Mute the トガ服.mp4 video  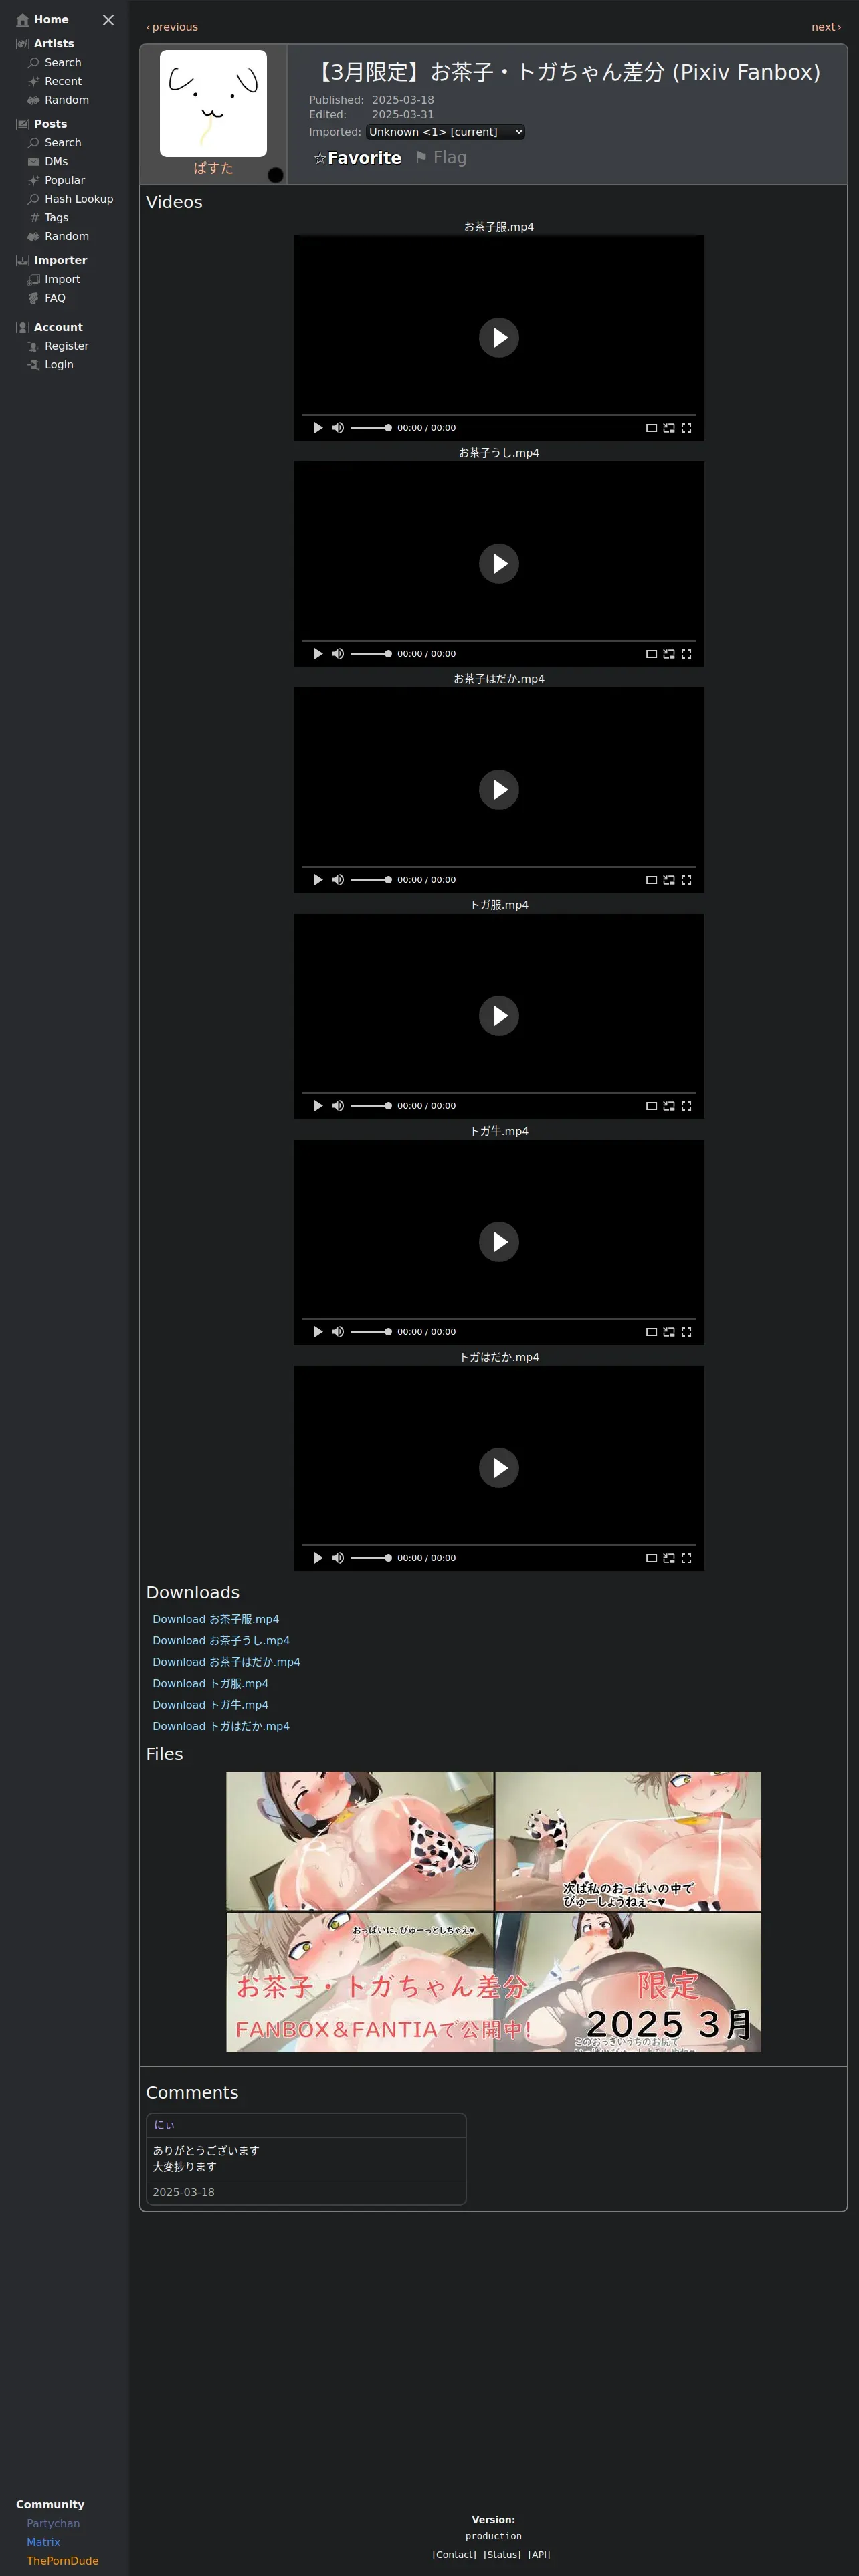point(338,1106)
